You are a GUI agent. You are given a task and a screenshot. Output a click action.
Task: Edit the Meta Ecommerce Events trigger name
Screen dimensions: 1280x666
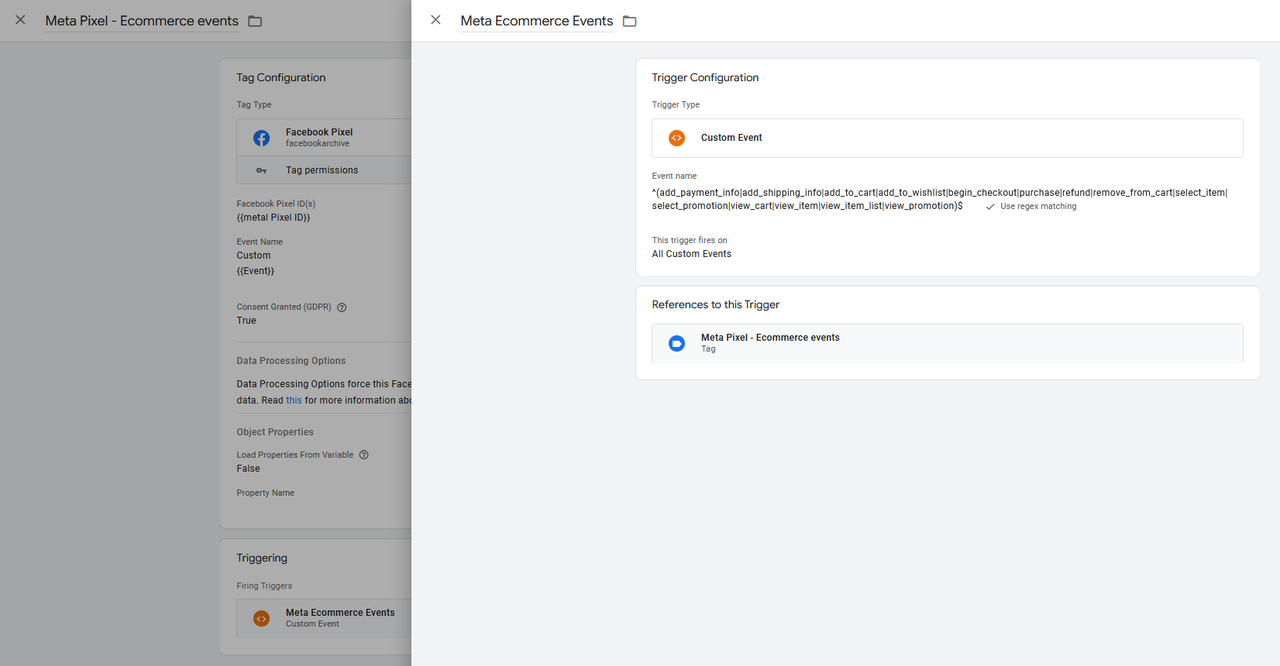click(x=537, y=21)
